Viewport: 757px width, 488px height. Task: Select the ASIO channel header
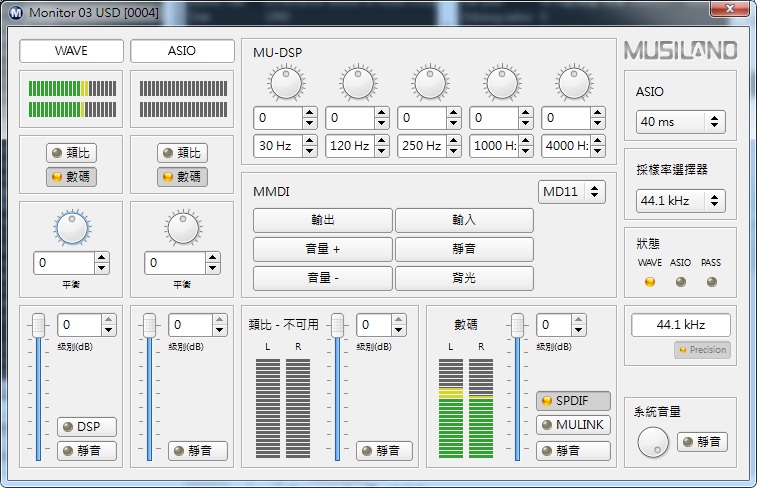(x=181, y=51)
